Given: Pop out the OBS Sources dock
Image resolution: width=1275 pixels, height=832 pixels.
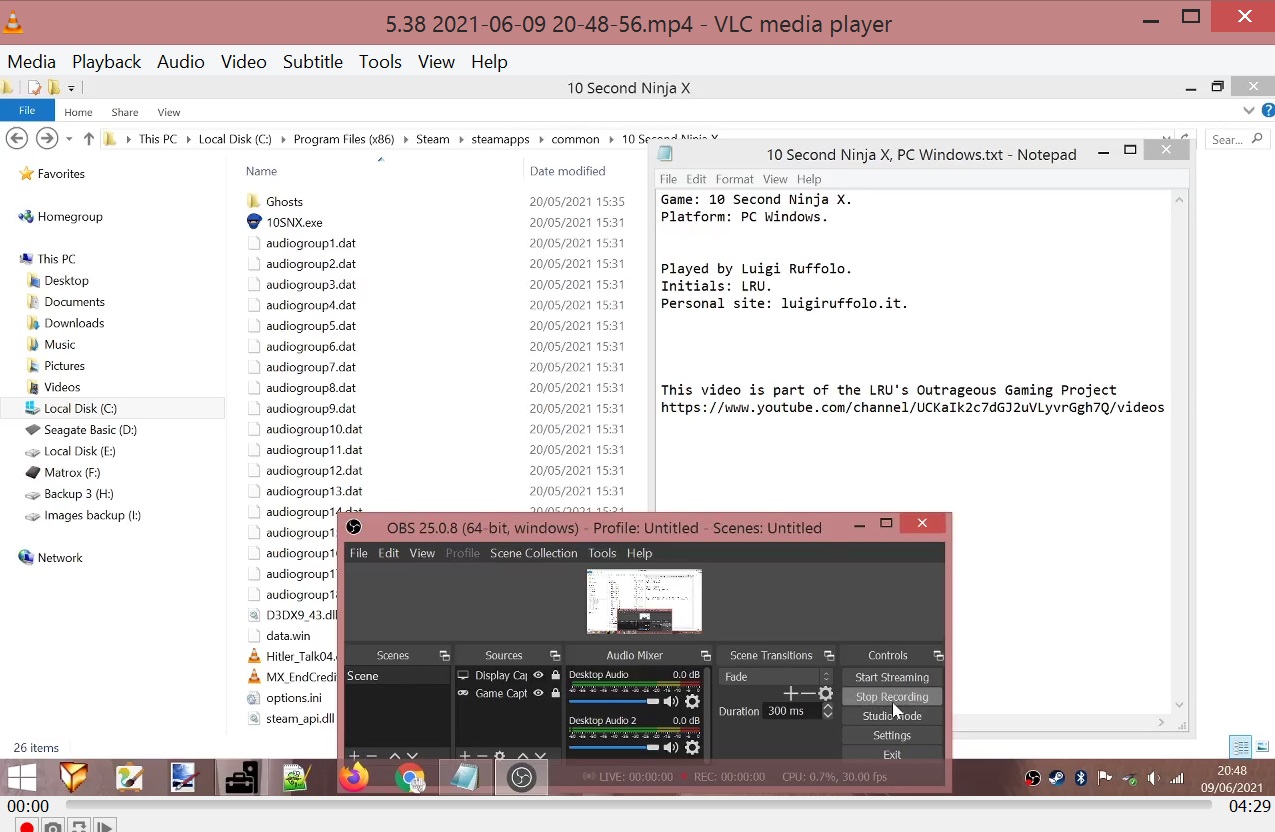Looking at the screenshot, I should click(555, 655).
